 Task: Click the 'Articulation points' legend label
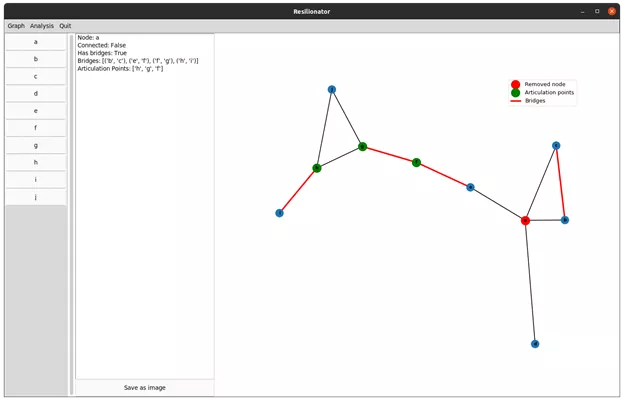point(549,92)
